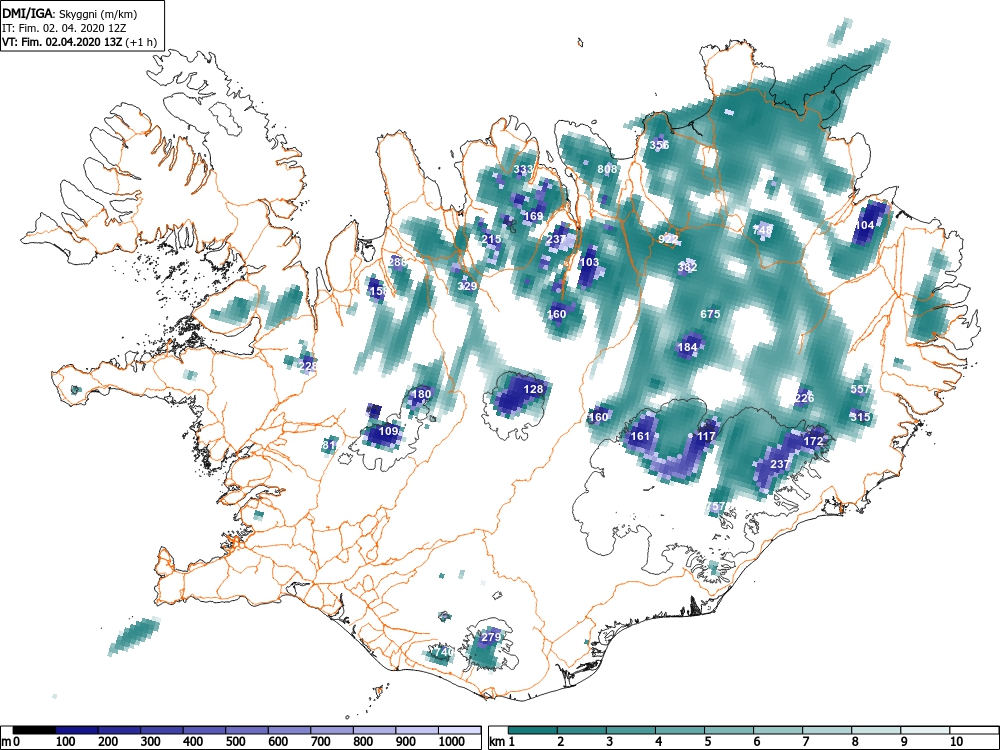
Task: Select m-scale swatch between 500 and 600
Action: [247, 730]
